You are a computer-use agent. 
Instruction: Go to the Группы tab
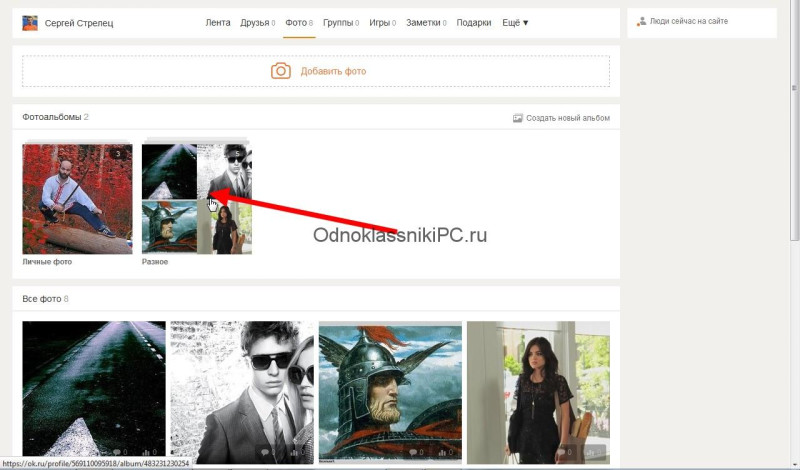(341, 23)
